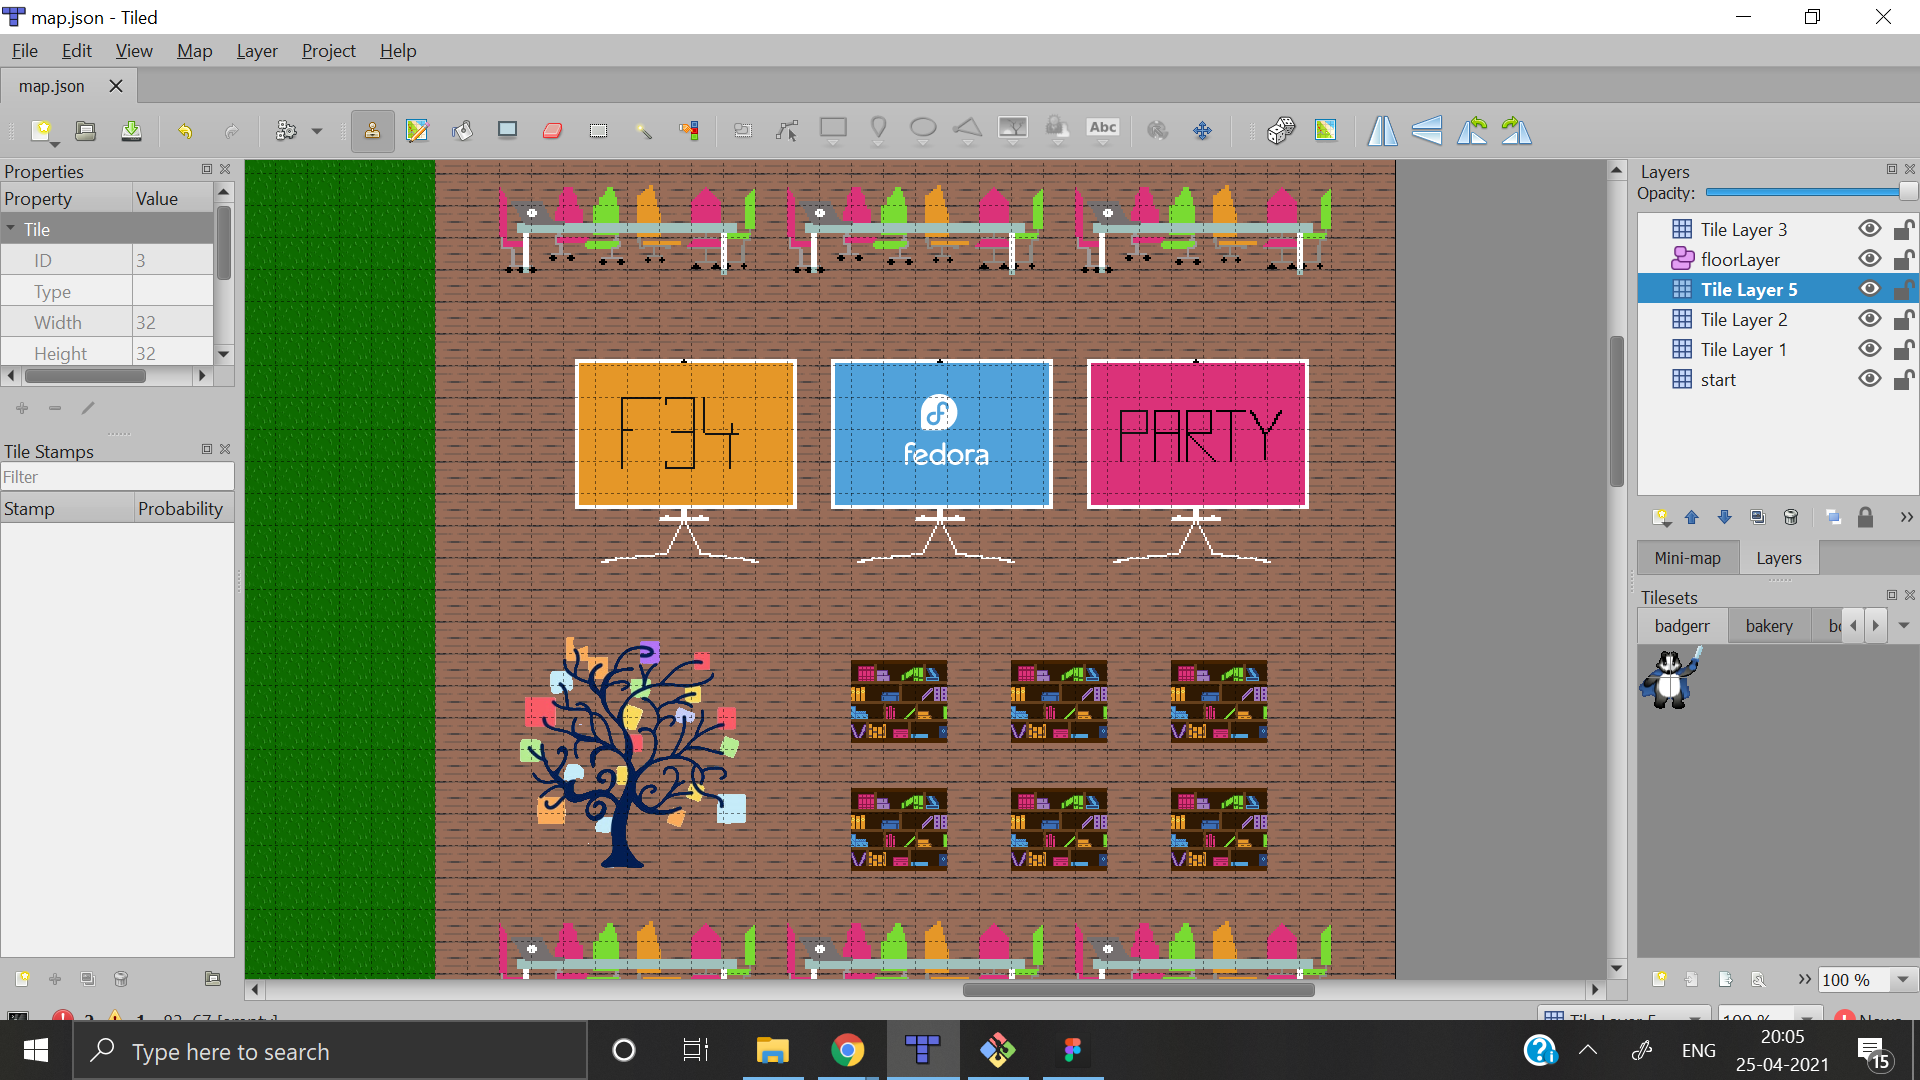1920x1080 pixels.
Task: Click the Tile Stamps Filter field
Action: (117, 477)
